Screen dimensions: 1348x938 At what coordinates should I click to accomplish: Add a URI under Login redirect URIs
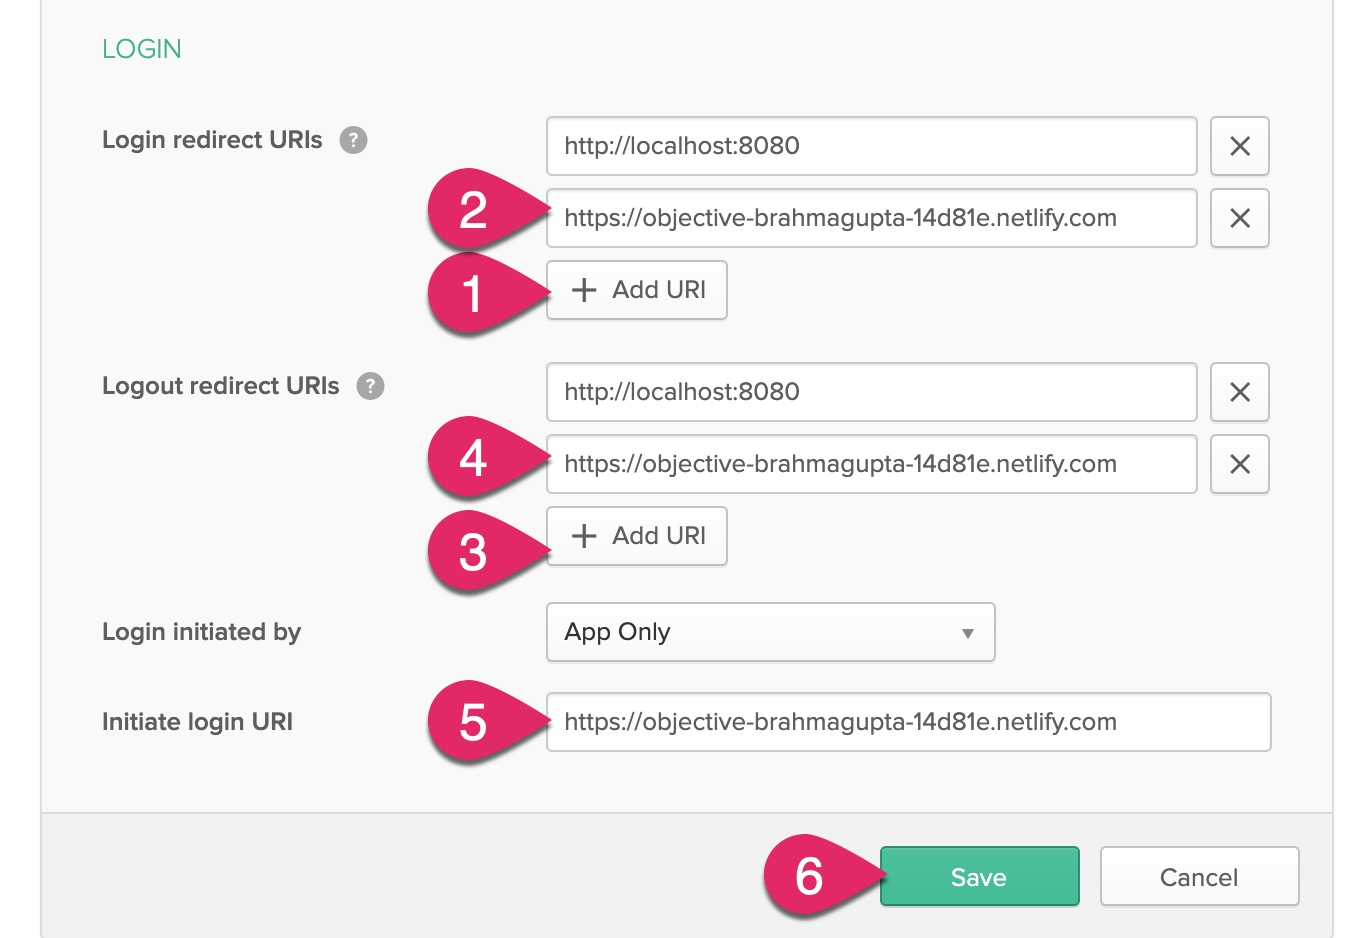pos(637,290)
